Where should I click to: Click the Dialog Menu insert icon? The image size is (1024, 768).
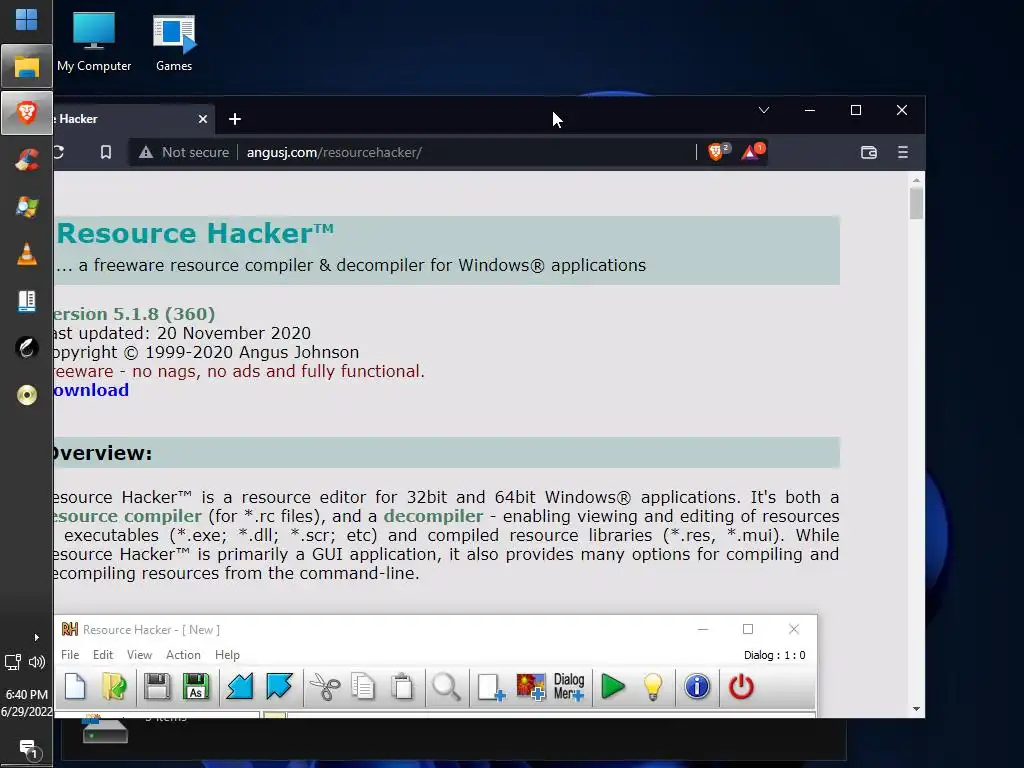click(569, 687)
